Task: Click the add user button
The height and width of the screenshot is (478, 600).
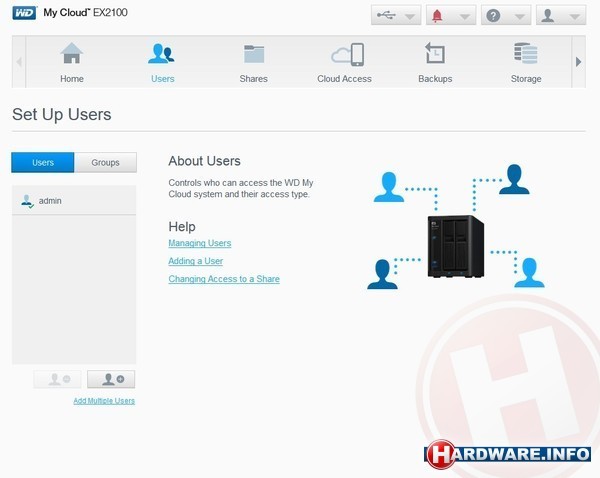Action: 111,379
